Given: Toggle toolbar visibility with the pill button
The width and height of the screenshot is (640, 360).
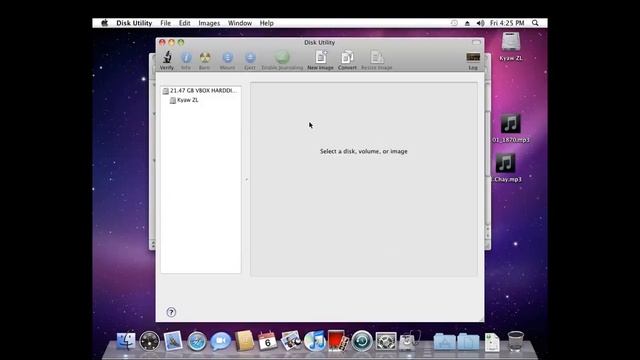Looking at the screenshot, I should pos(476,42).
